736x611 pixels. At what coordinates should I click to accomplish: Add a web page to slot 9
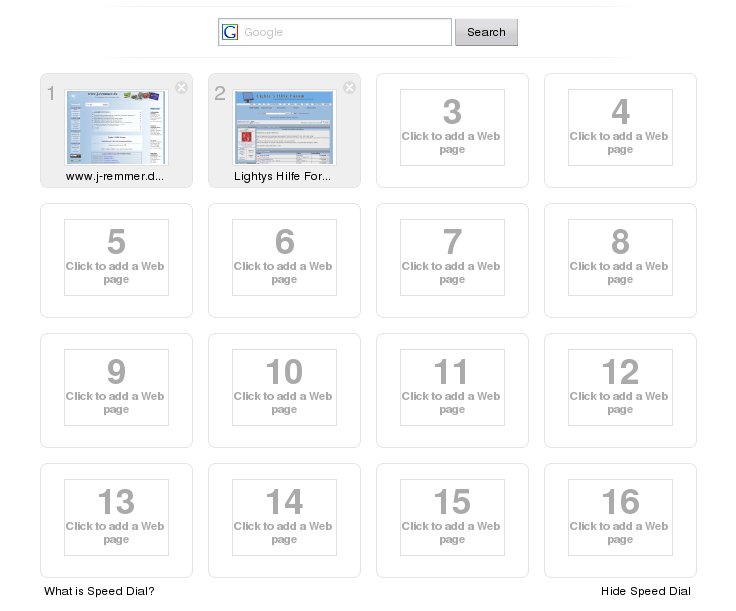pyautogui.click(x=116, y=390)
